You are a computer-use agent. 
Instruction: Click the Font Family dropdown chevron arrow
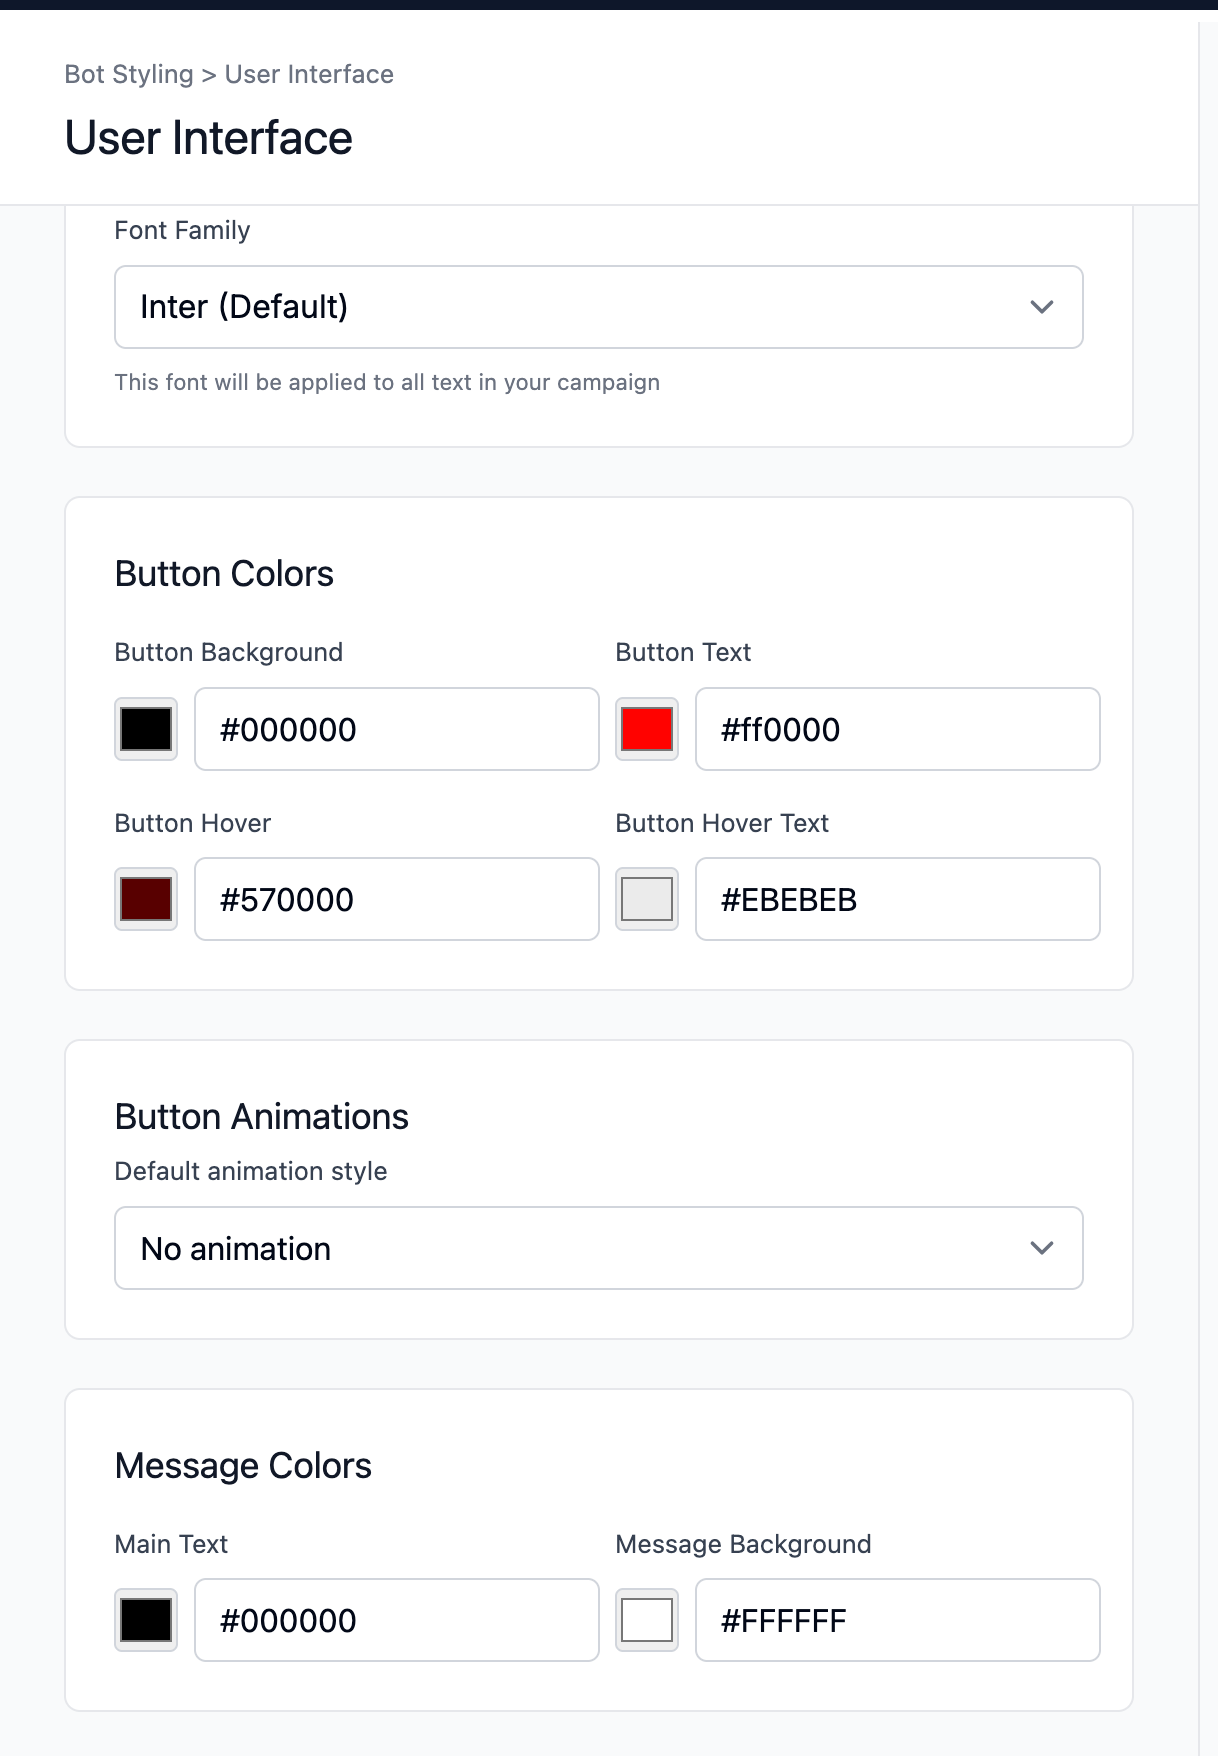(1042, 307)
